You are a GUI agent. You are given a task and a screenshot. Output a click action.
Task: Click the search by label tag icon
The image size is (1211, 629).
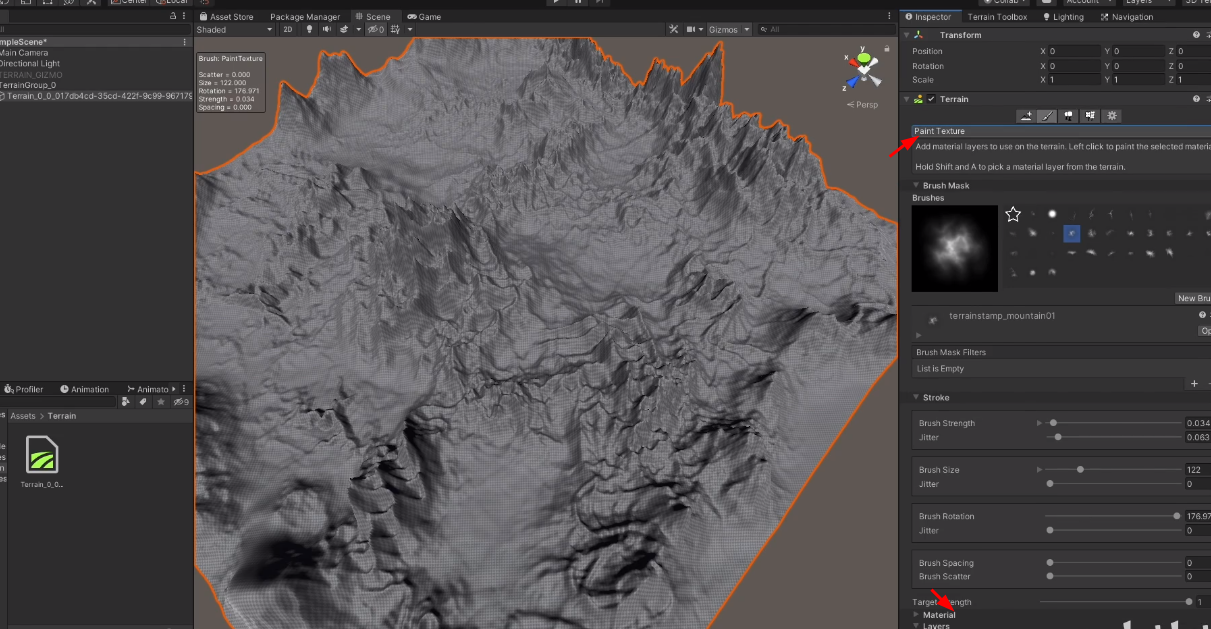pos(143,402)
